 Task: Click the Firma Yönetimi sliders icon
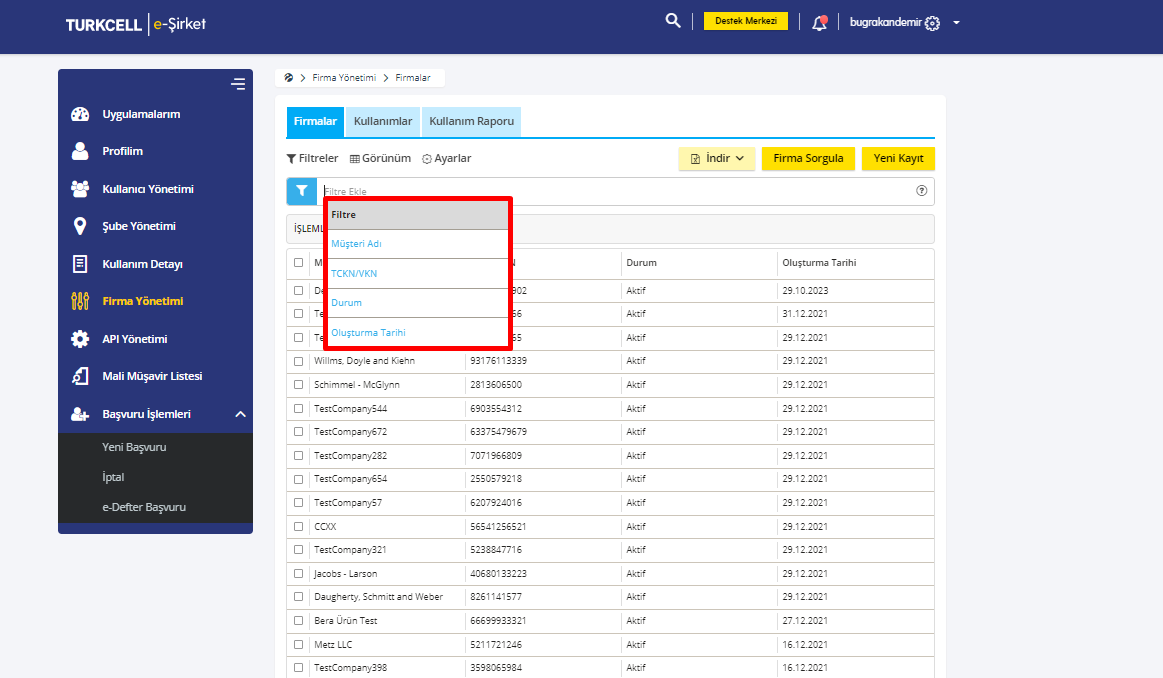tap(80, 301)
